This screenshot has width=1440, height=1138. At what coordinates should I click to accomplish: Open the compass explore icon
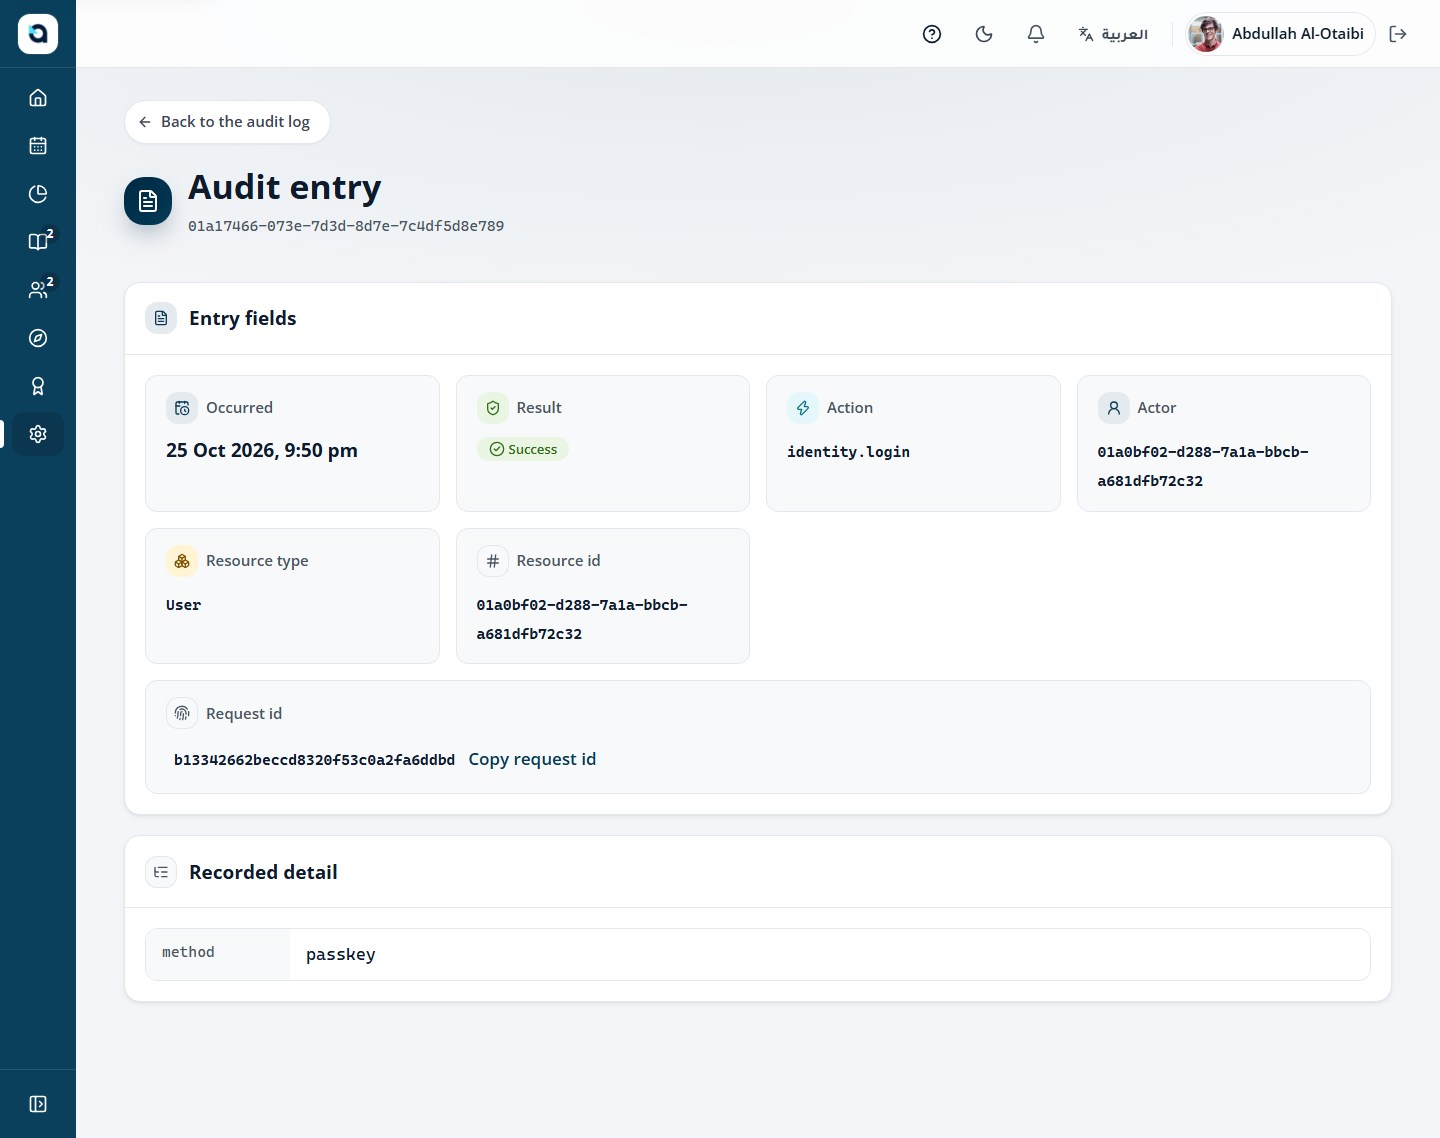pos(38,338)
